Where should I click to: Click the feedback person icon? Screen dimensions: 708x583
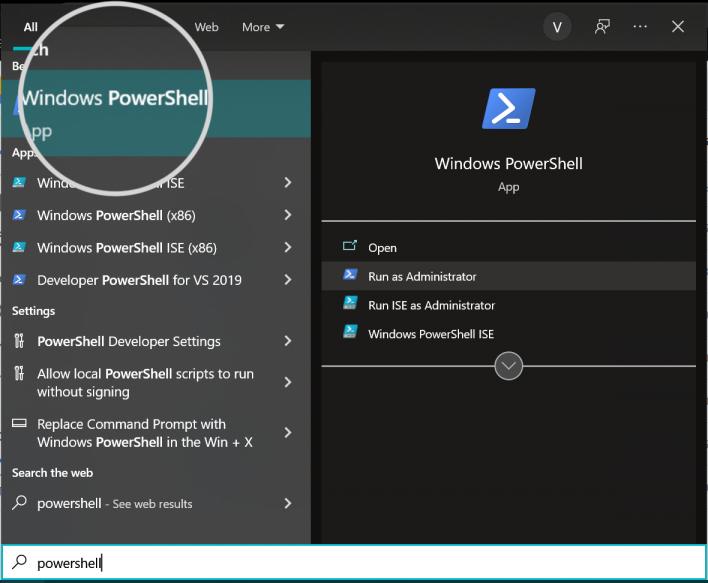click(x=602, y=27)
